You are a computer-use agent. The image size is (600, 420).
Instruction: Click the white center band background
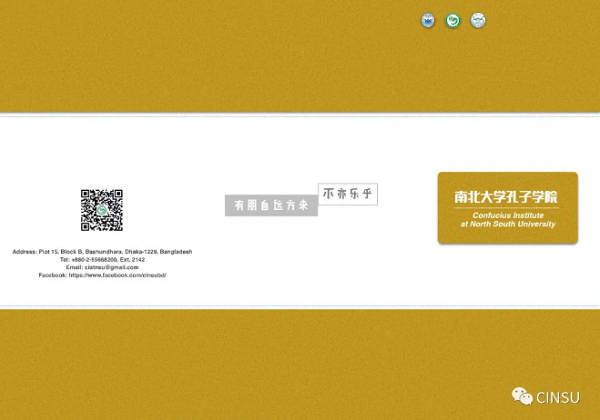coord(300,140)
